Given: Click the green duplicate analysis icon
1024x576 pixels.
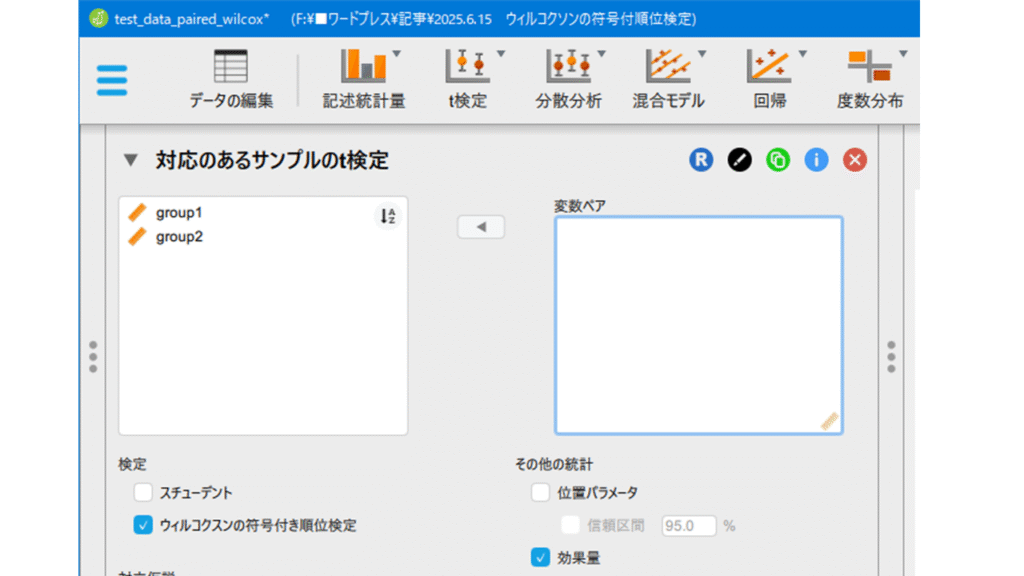Looking at the screenshot, I should coord(778,160).
